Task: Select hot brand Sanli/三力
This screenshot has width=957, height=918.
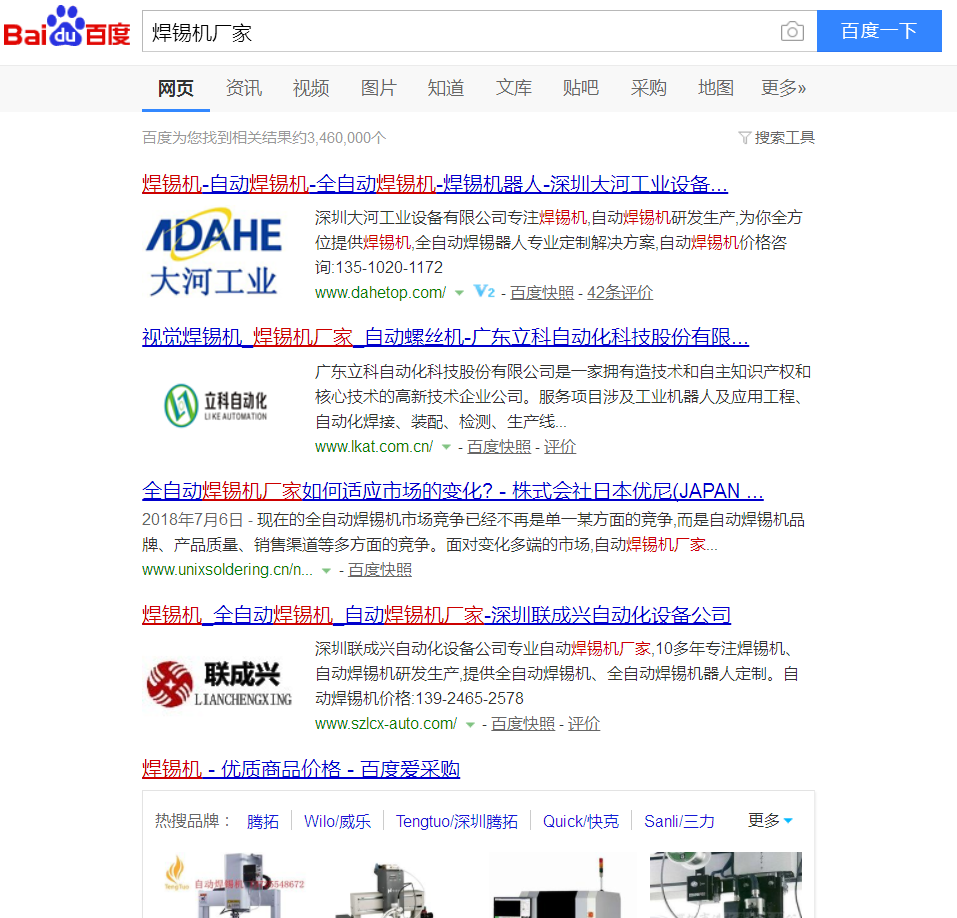Action: pyautogui.click(x=679, y=822)
